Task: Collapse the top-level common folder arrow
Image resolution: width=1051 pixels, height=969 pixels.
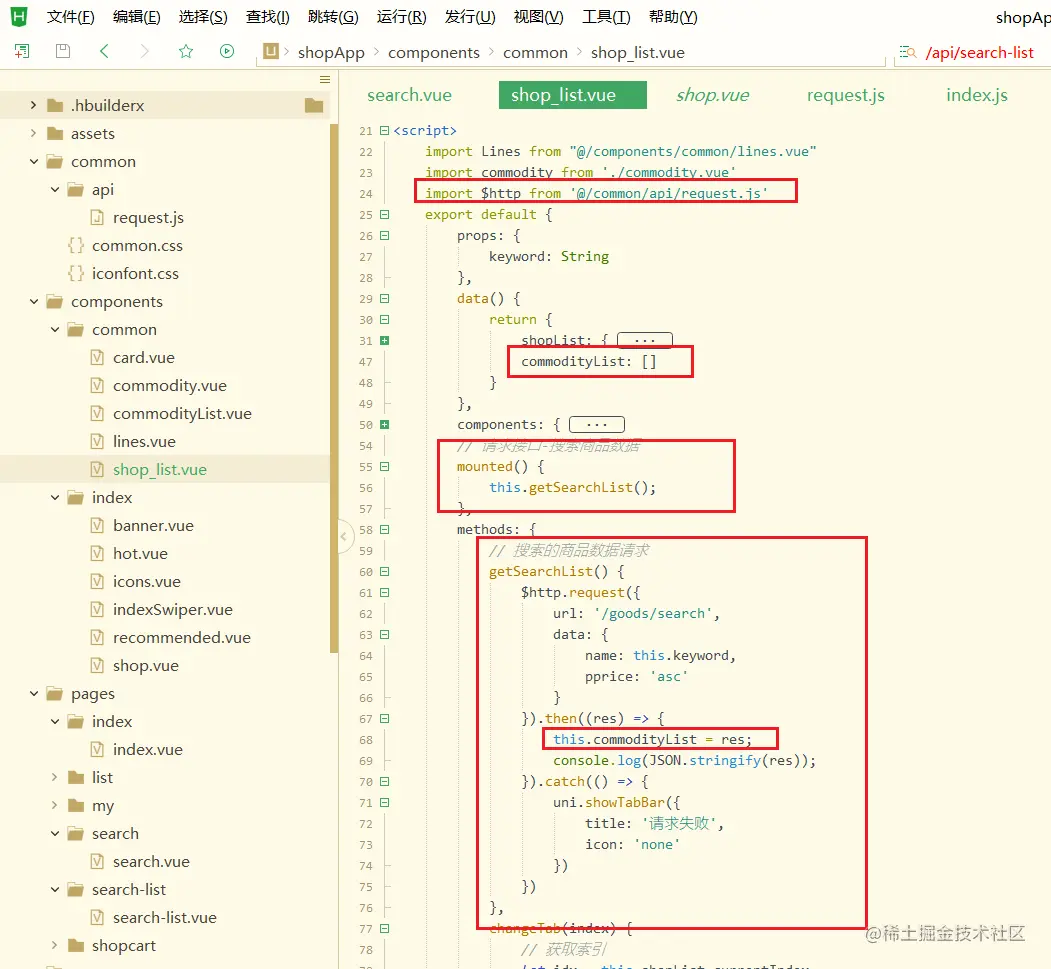Action: click(x=34, y=162)
